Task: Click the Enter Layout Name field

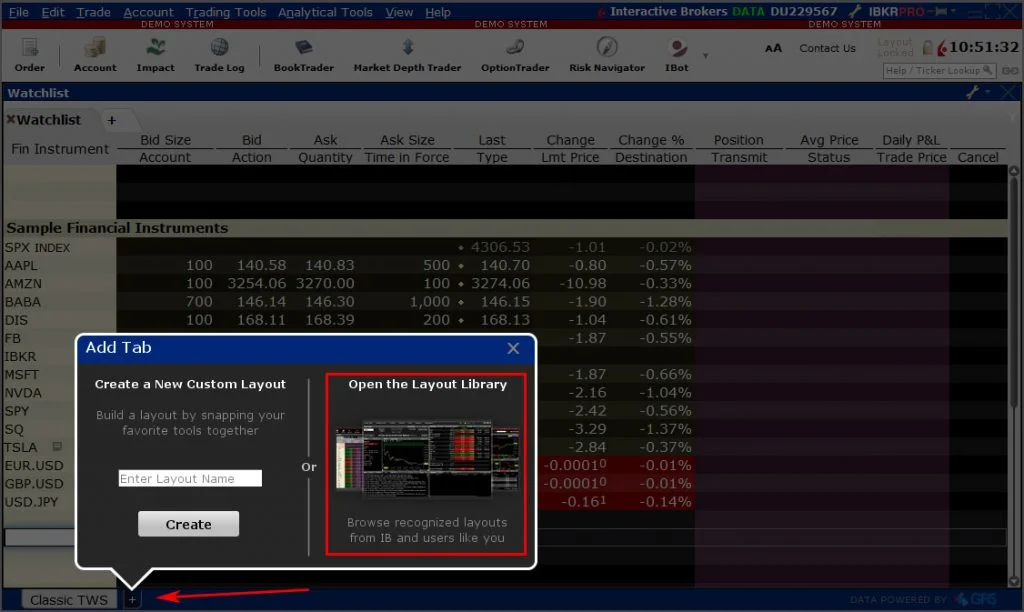Action: 190,479
